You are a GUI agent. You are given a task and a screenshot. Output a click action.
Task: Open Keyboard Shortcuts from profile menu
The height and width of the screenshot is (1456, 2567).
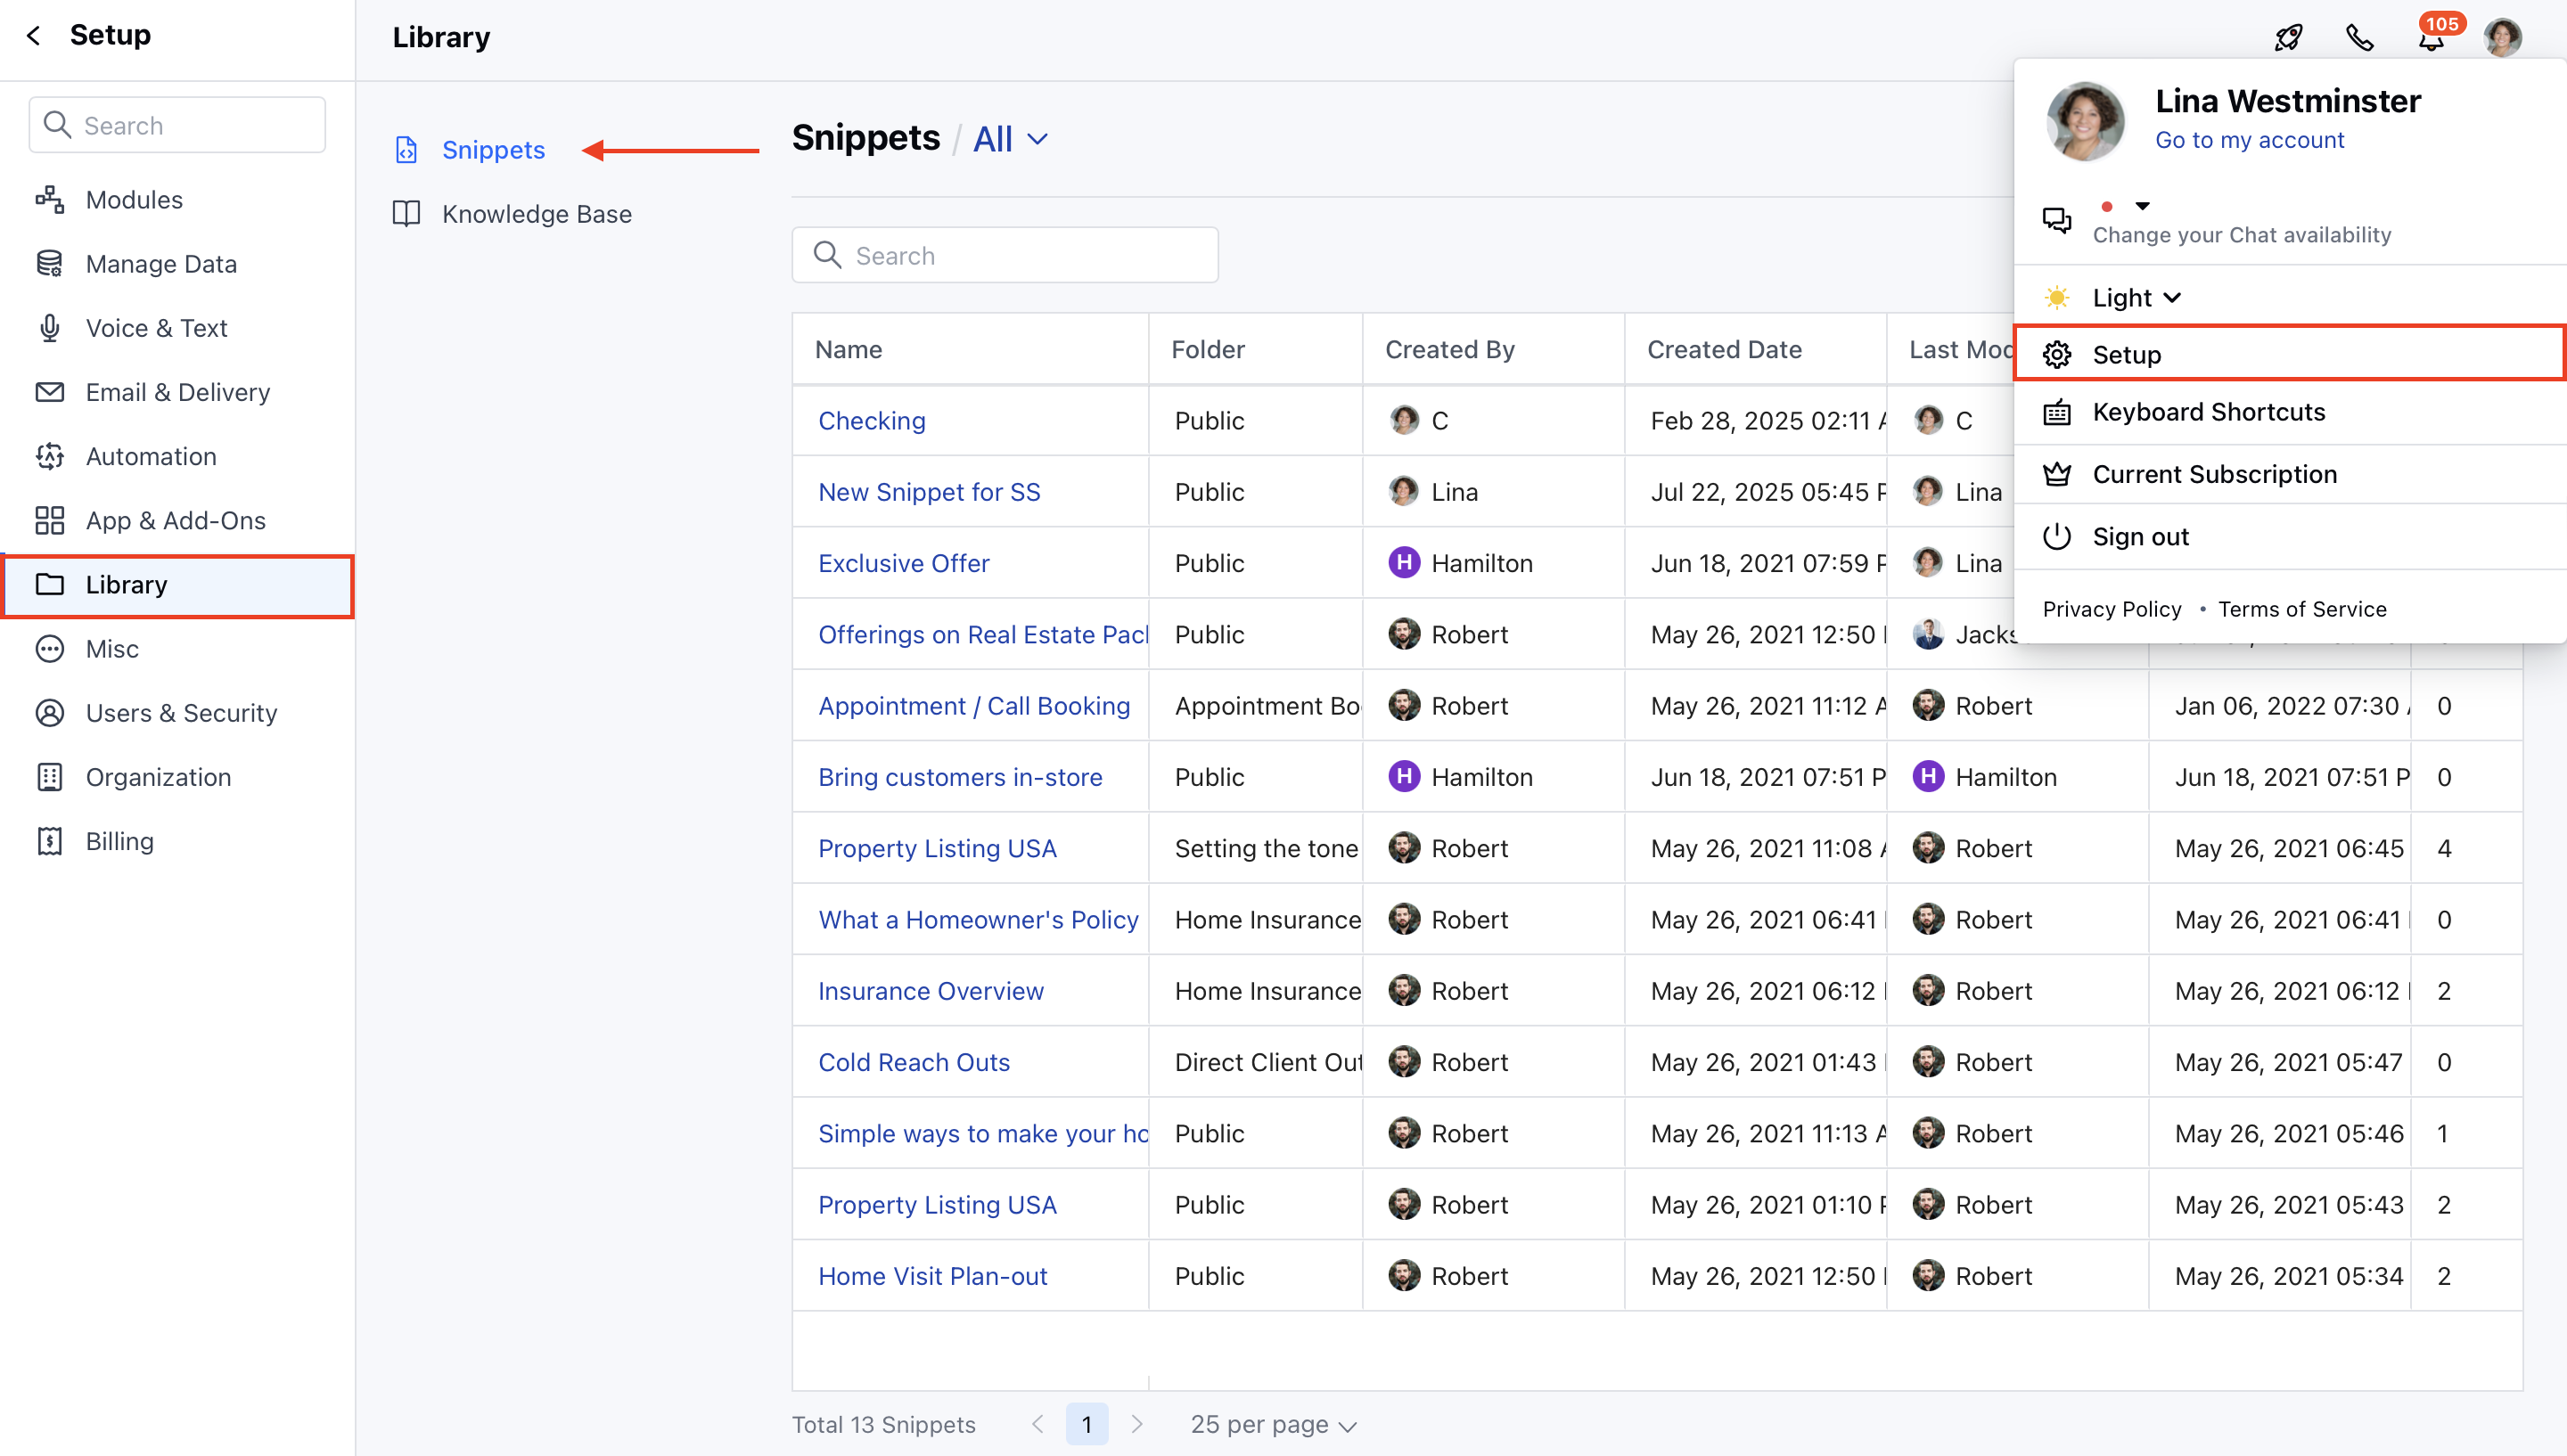click(2208, 412)
